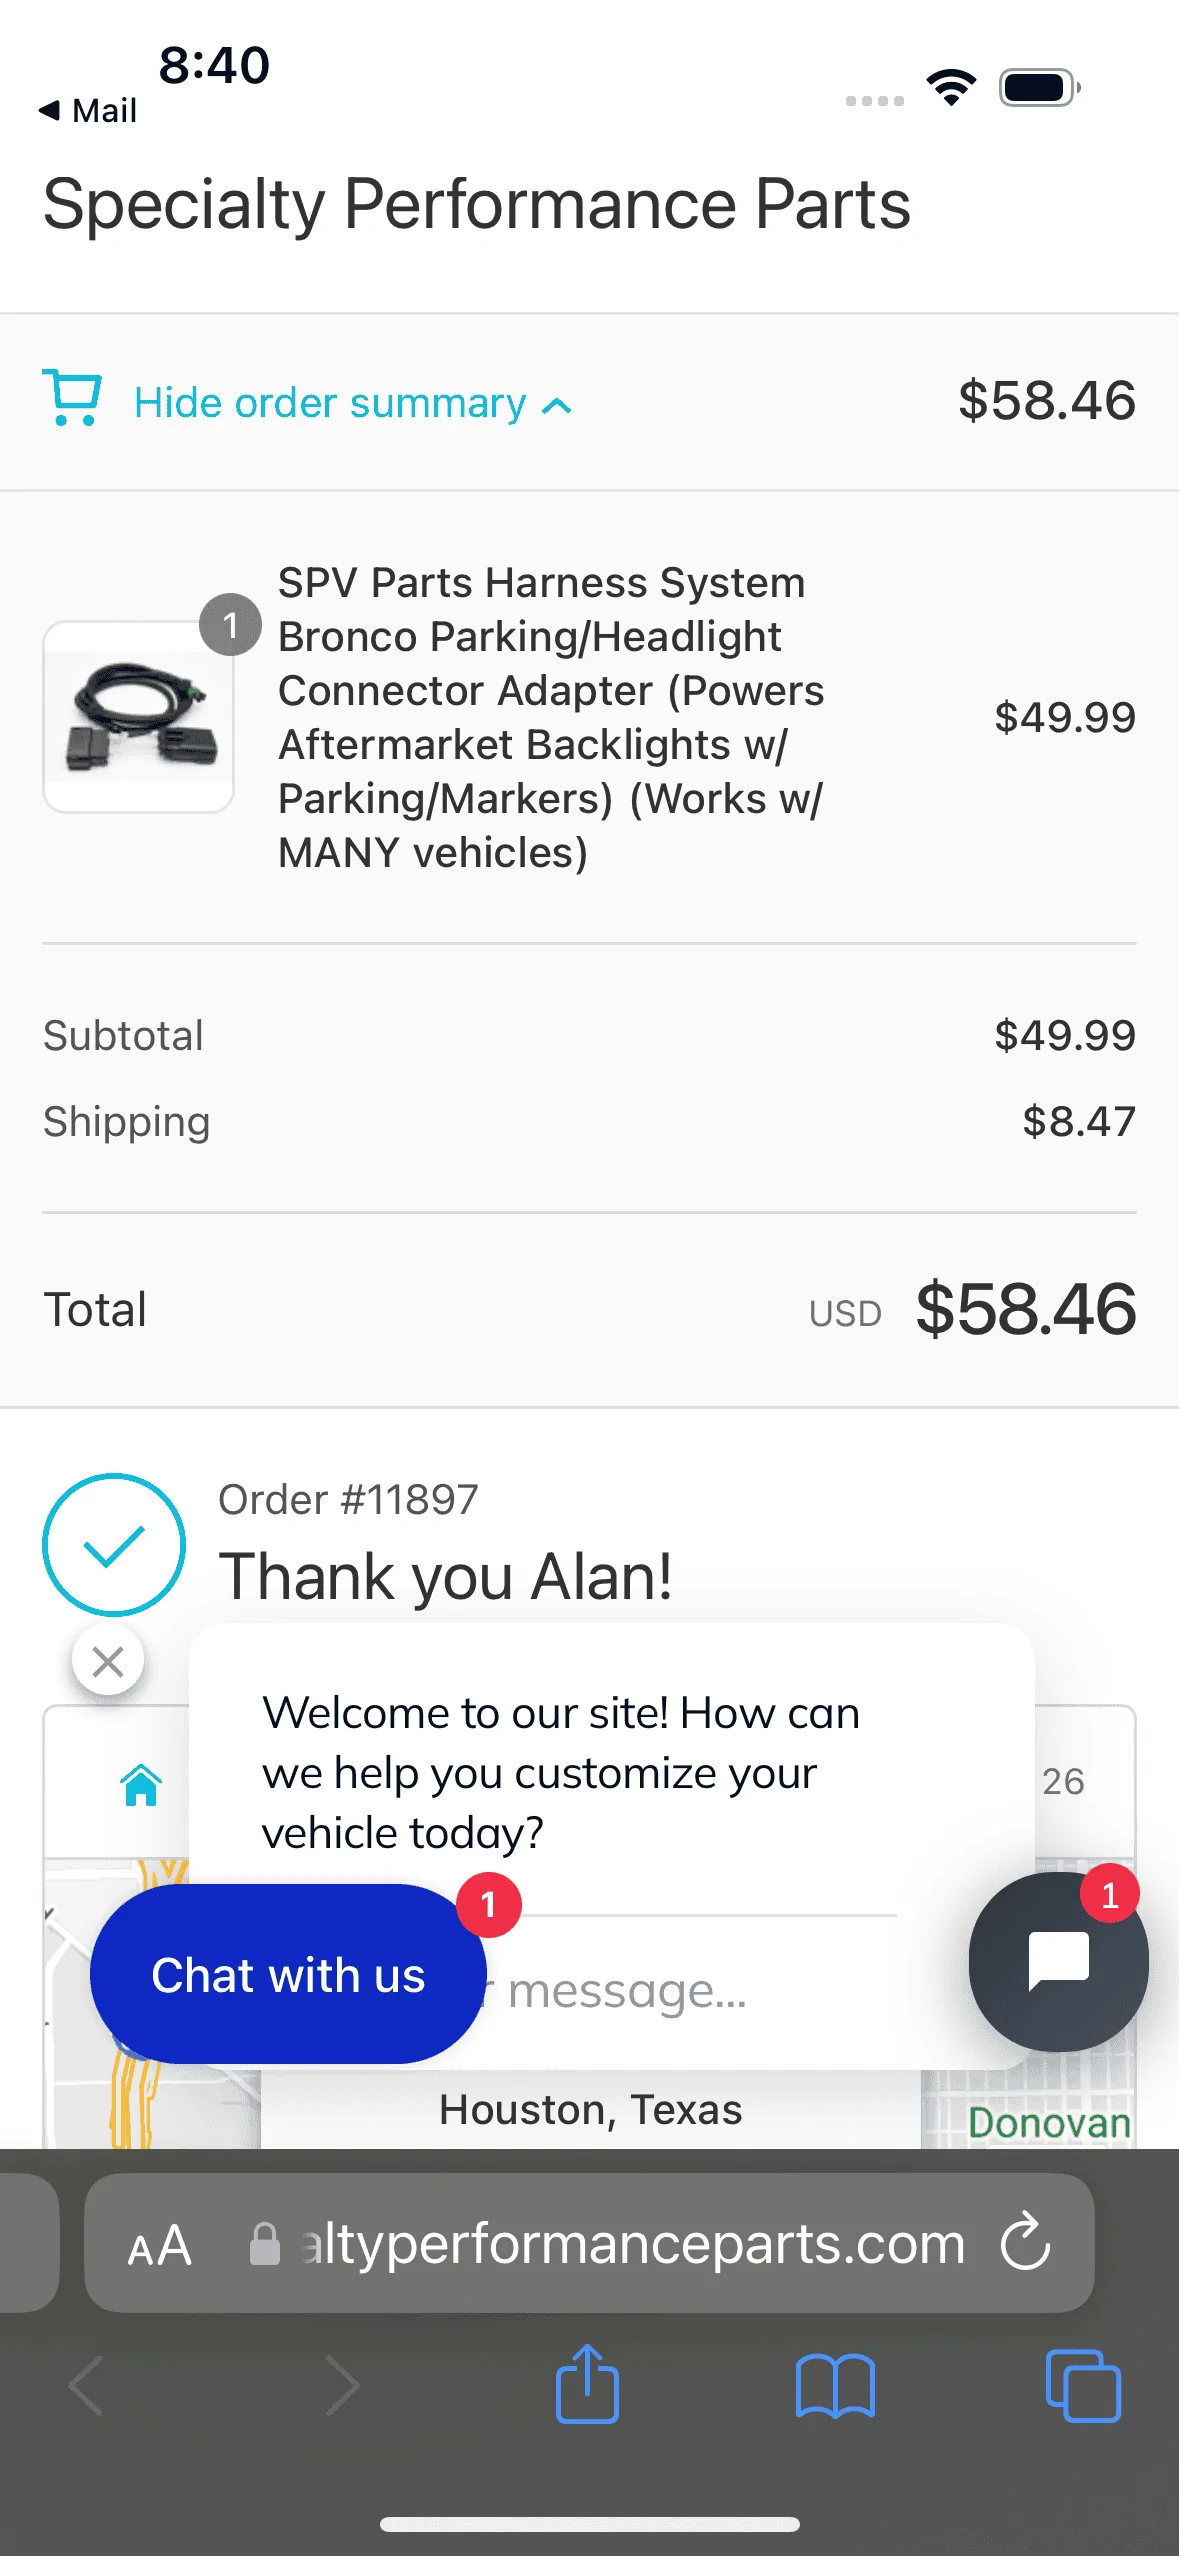Open the dark chat bubble icon
The image size is (1179, 2556).
coord(1058,1962)
